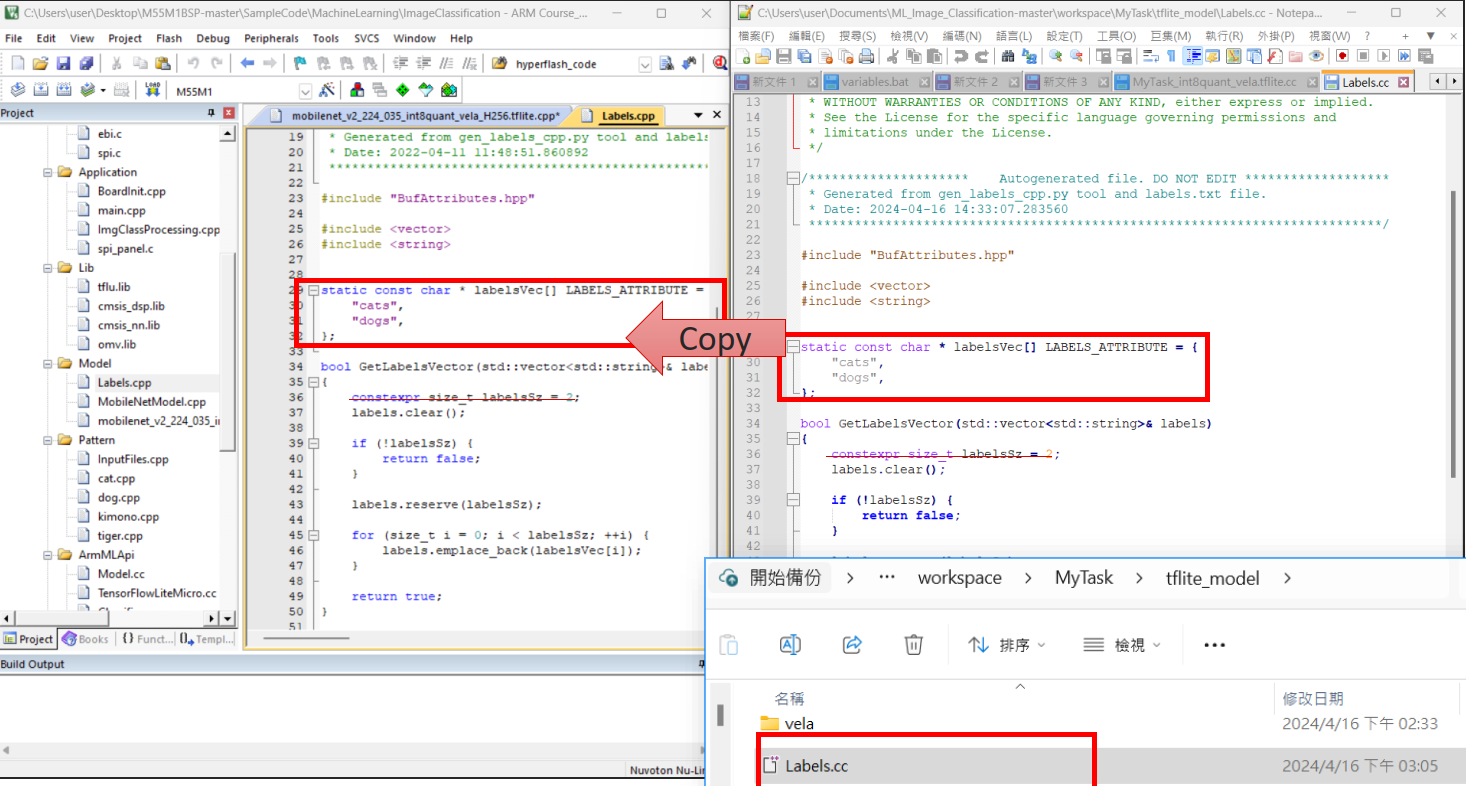1466x786 pixels.
Task: Open the Peripherals menu in Keil
Action: (271, 38)
